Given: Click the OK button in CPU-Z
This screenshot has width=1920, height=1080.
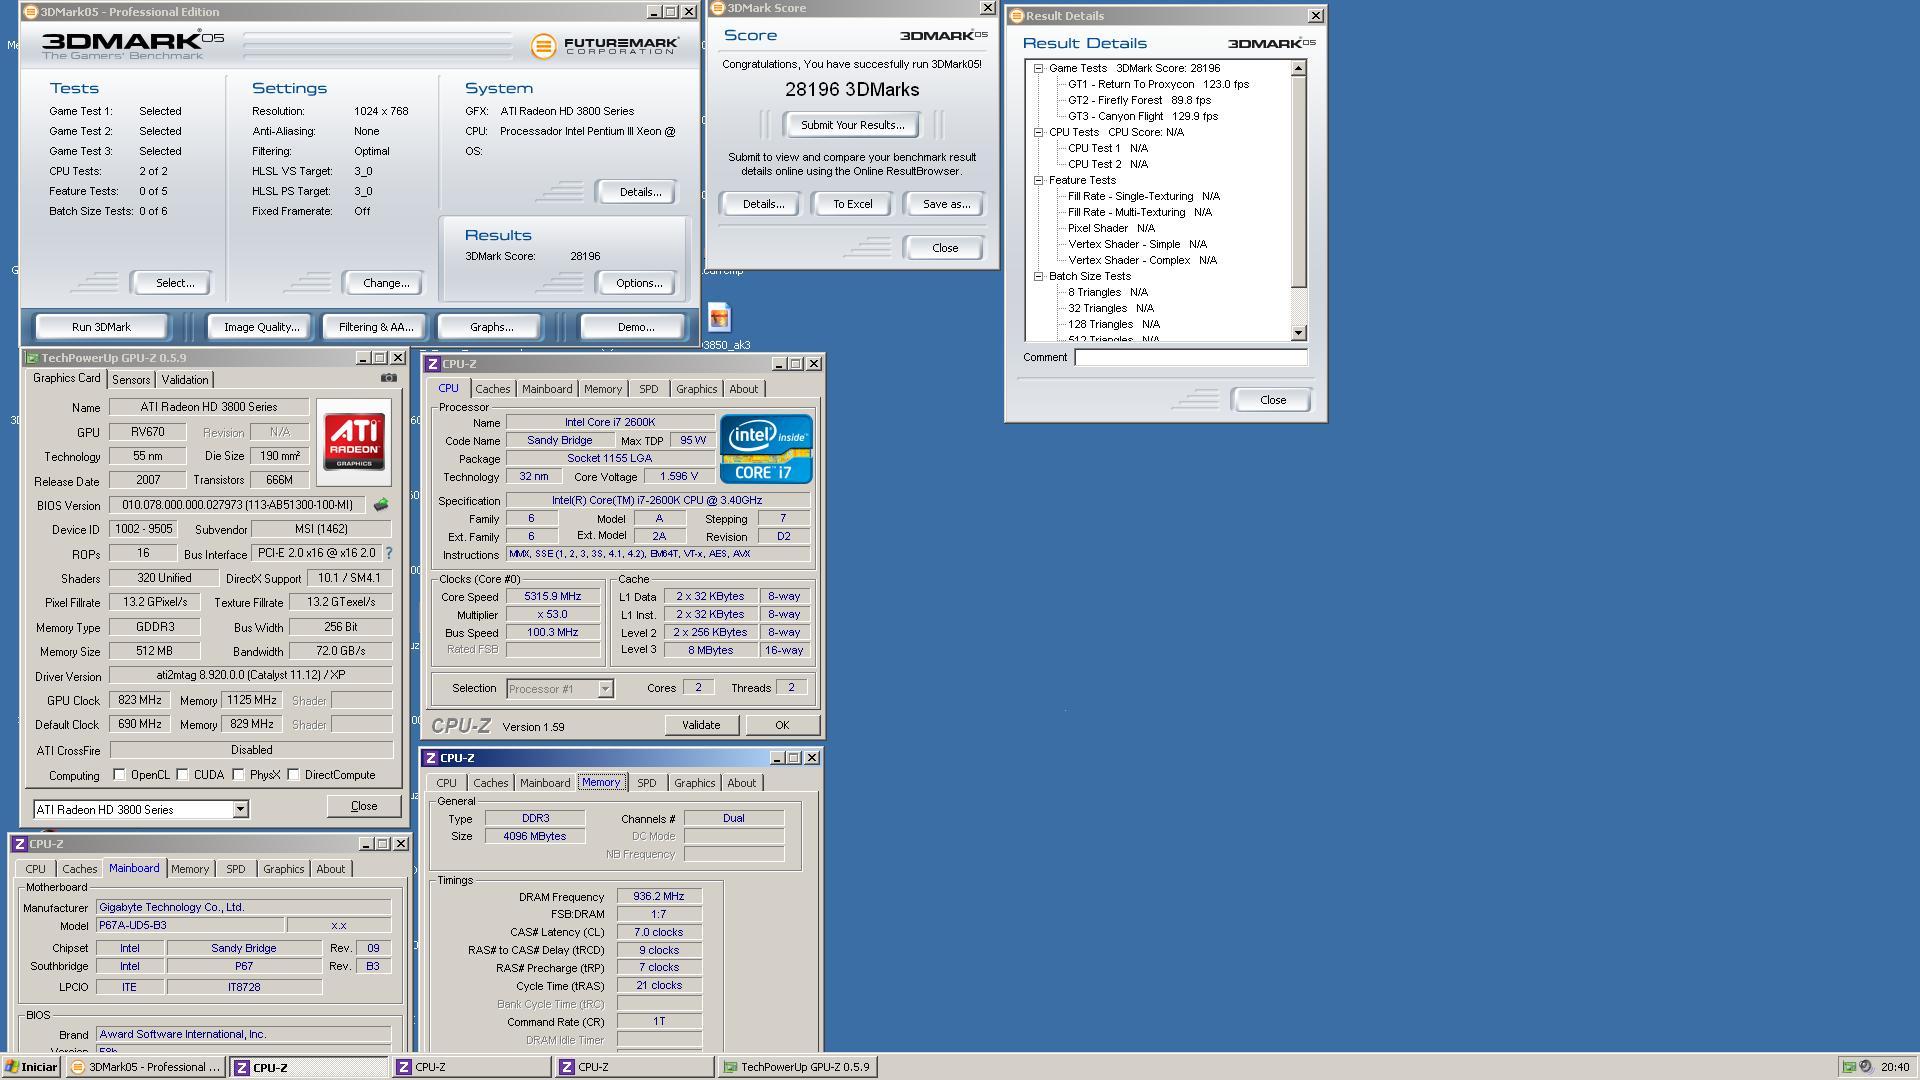Looking at the screenshot, I should [x=782, y=725].
